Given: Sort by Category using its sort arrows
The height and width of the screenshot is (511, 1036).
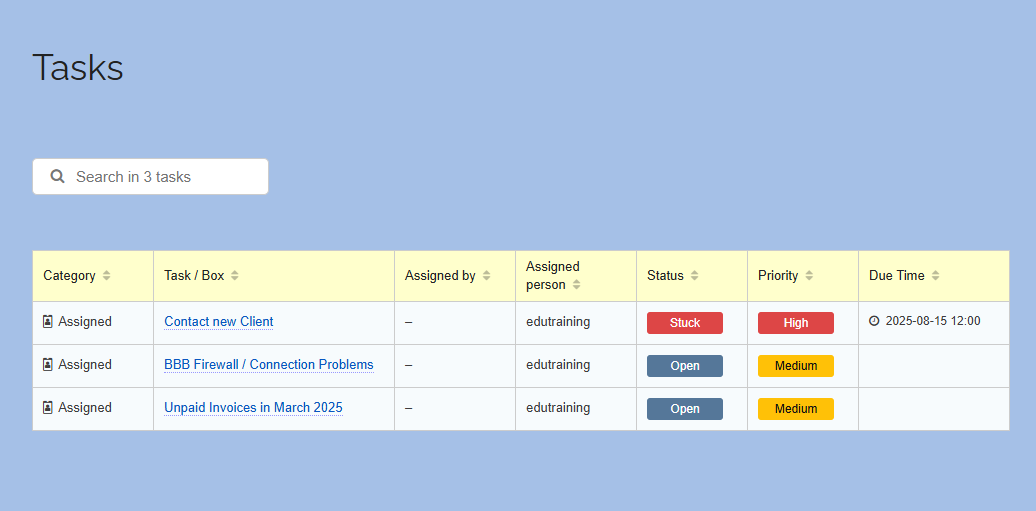Looking at the screenshot, I should (x=107, y=276).
